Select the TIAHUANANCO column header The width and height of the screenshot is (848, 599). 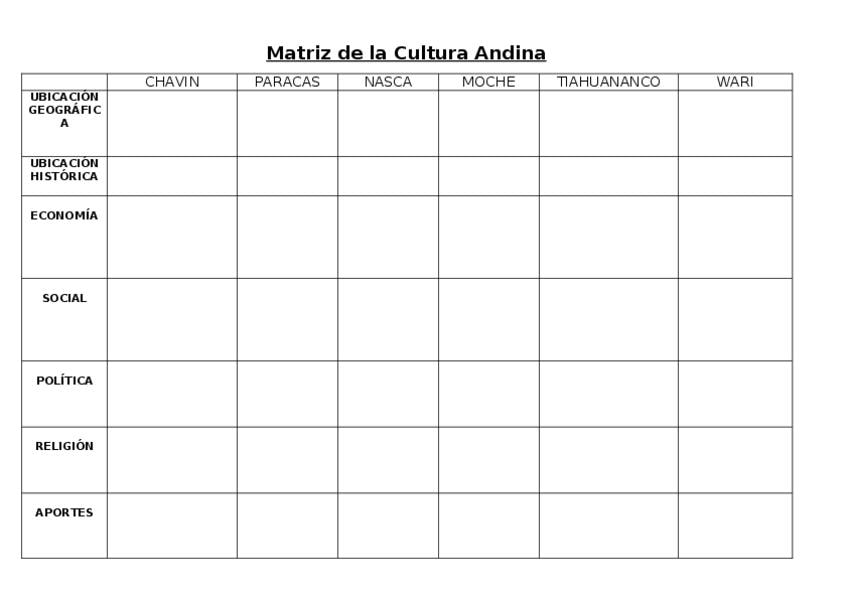[x=608, y=82]
